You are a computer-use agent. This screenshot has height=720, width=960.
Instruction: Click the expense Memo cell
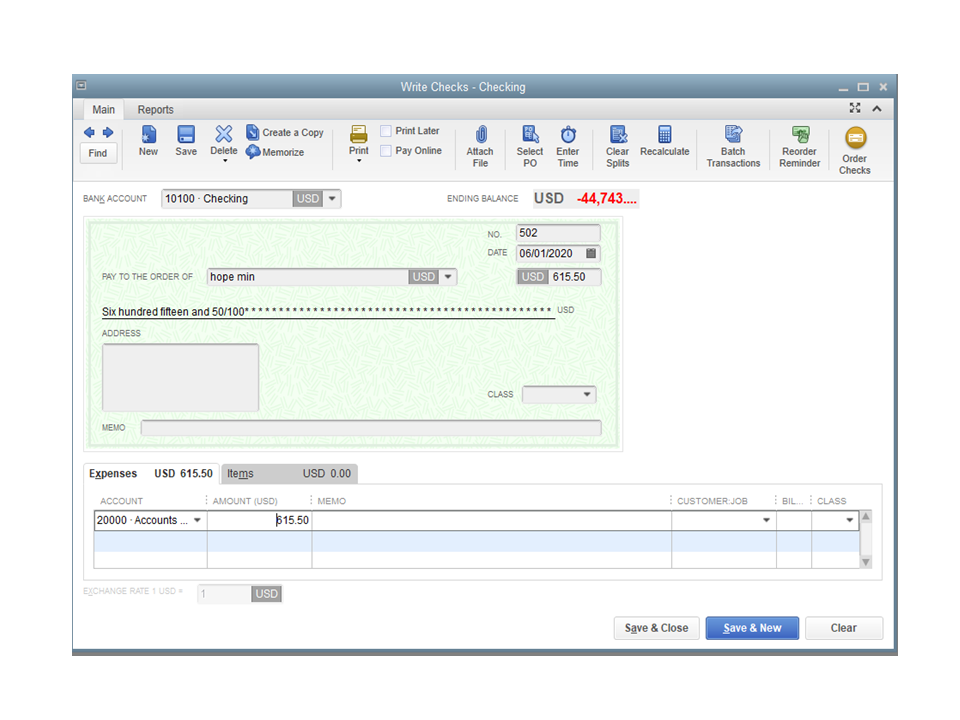[x=492, y=520]
